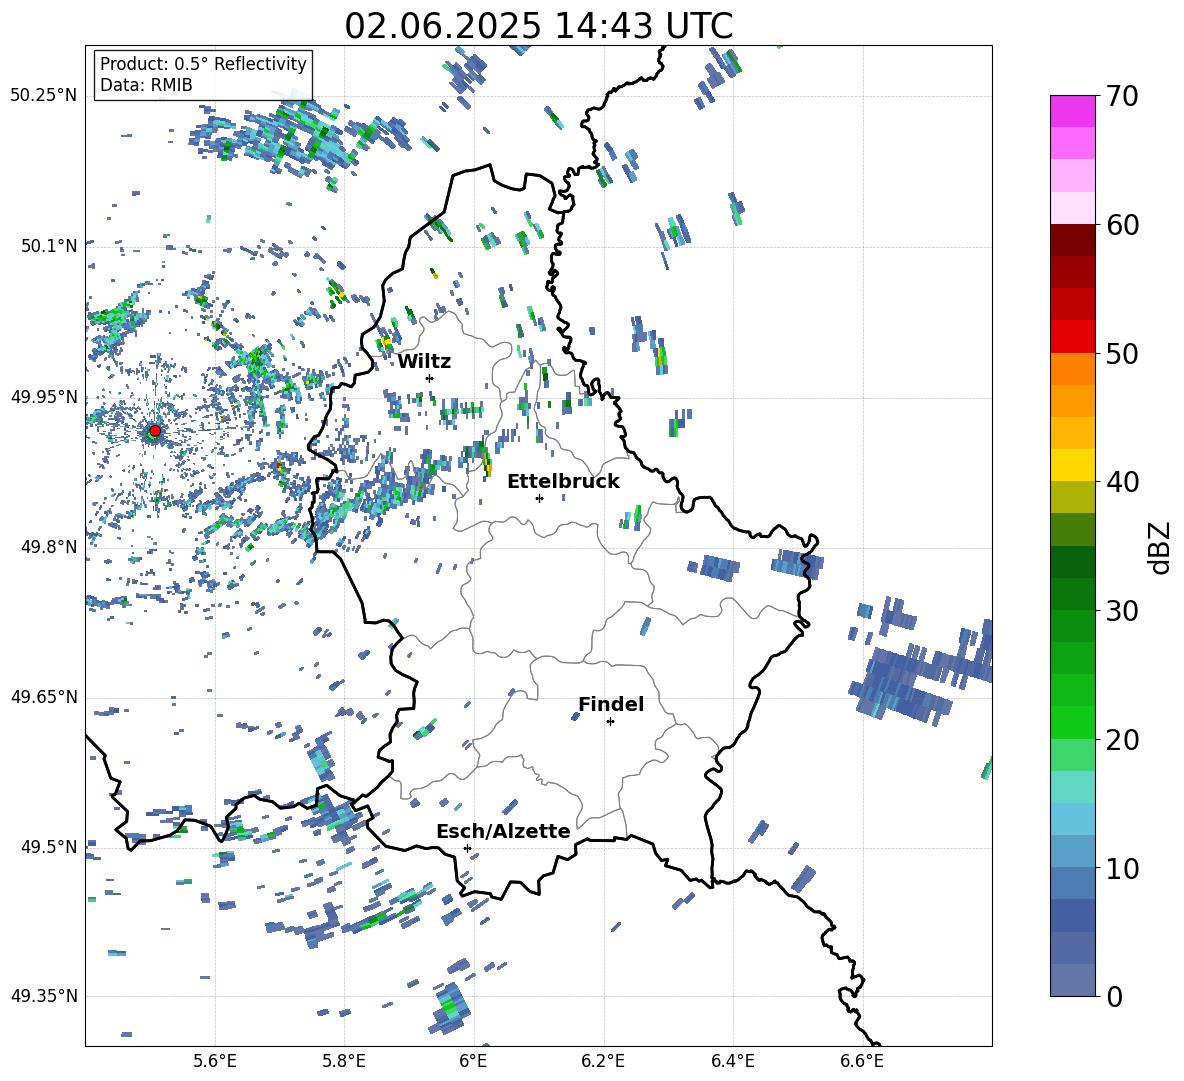The height and width of the screenshot is (1081, 1184).
Task: Click the Wiltz city label
Action: (424, 362)
